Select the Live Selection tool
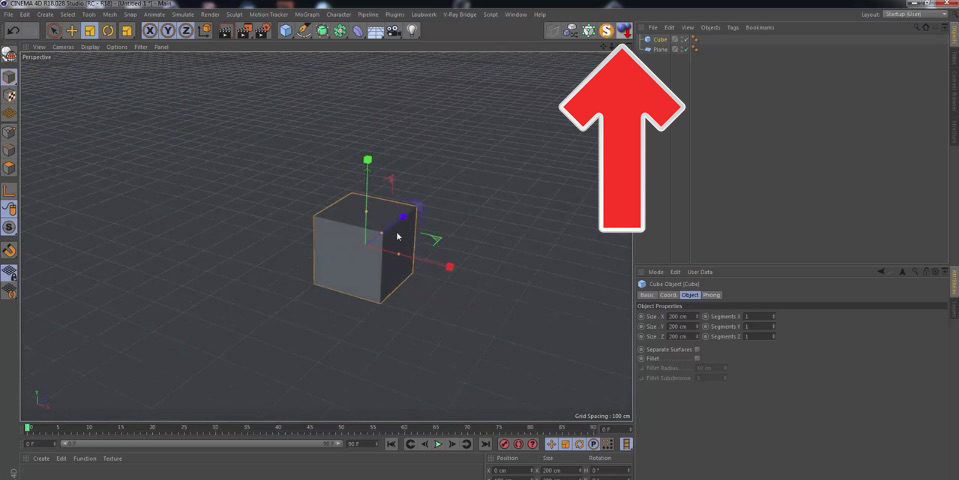This screenshot has height=480, width=959. pos(54,31)
